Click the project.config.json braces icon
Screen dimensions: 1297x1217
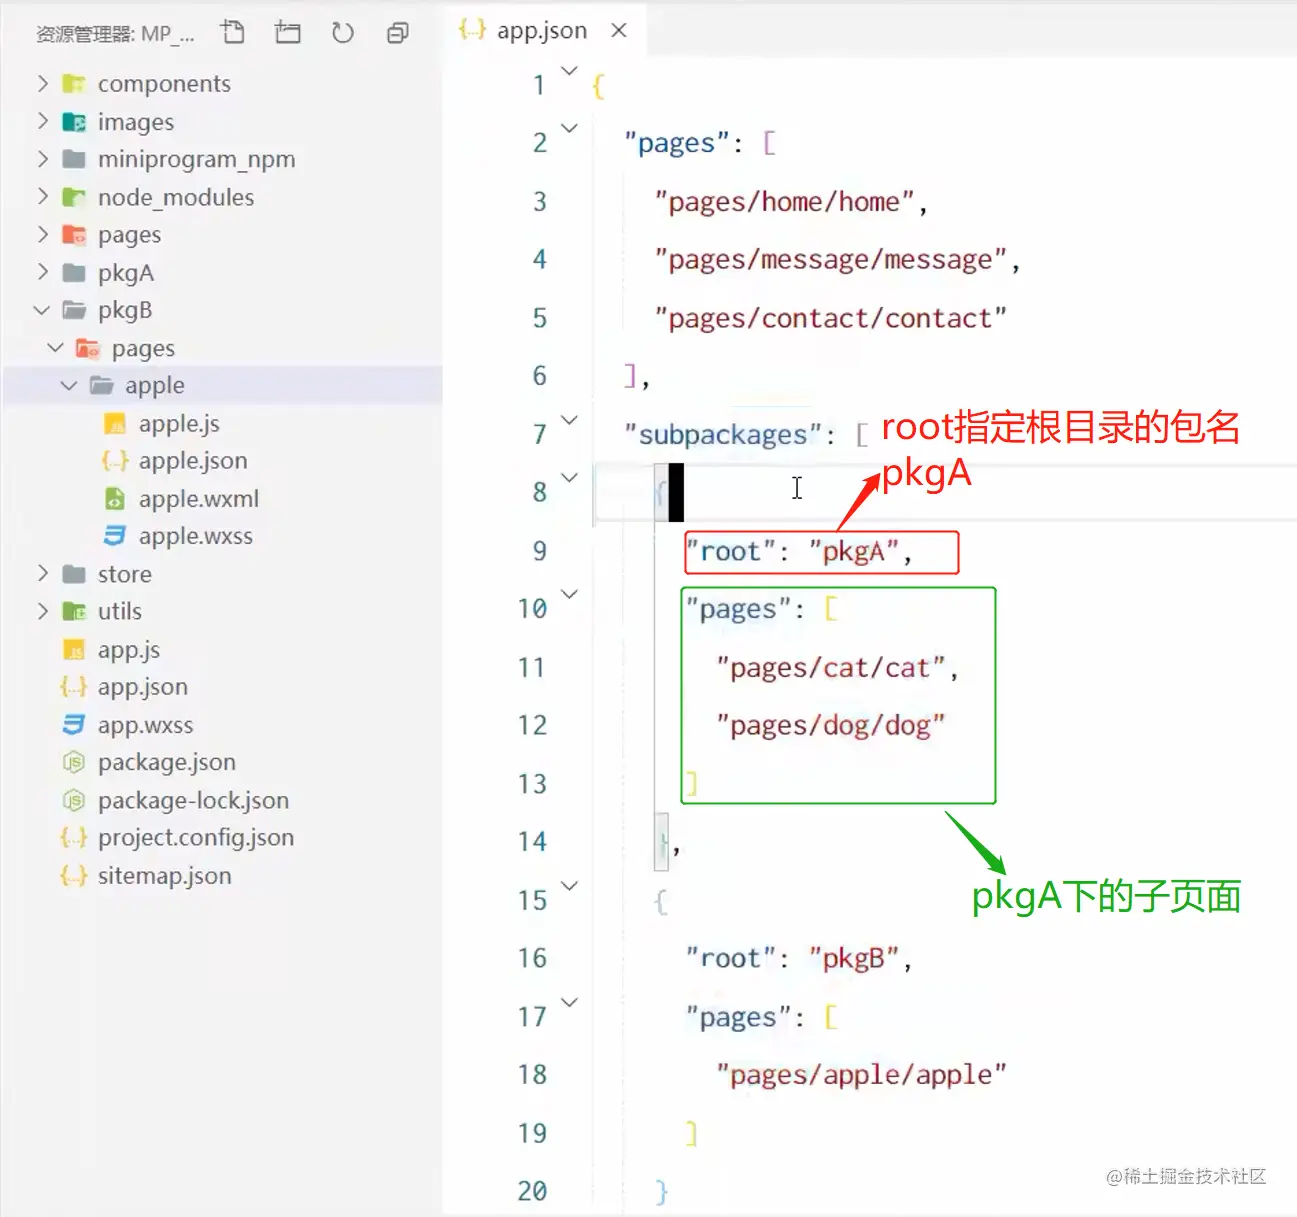(x=74, y=837)
